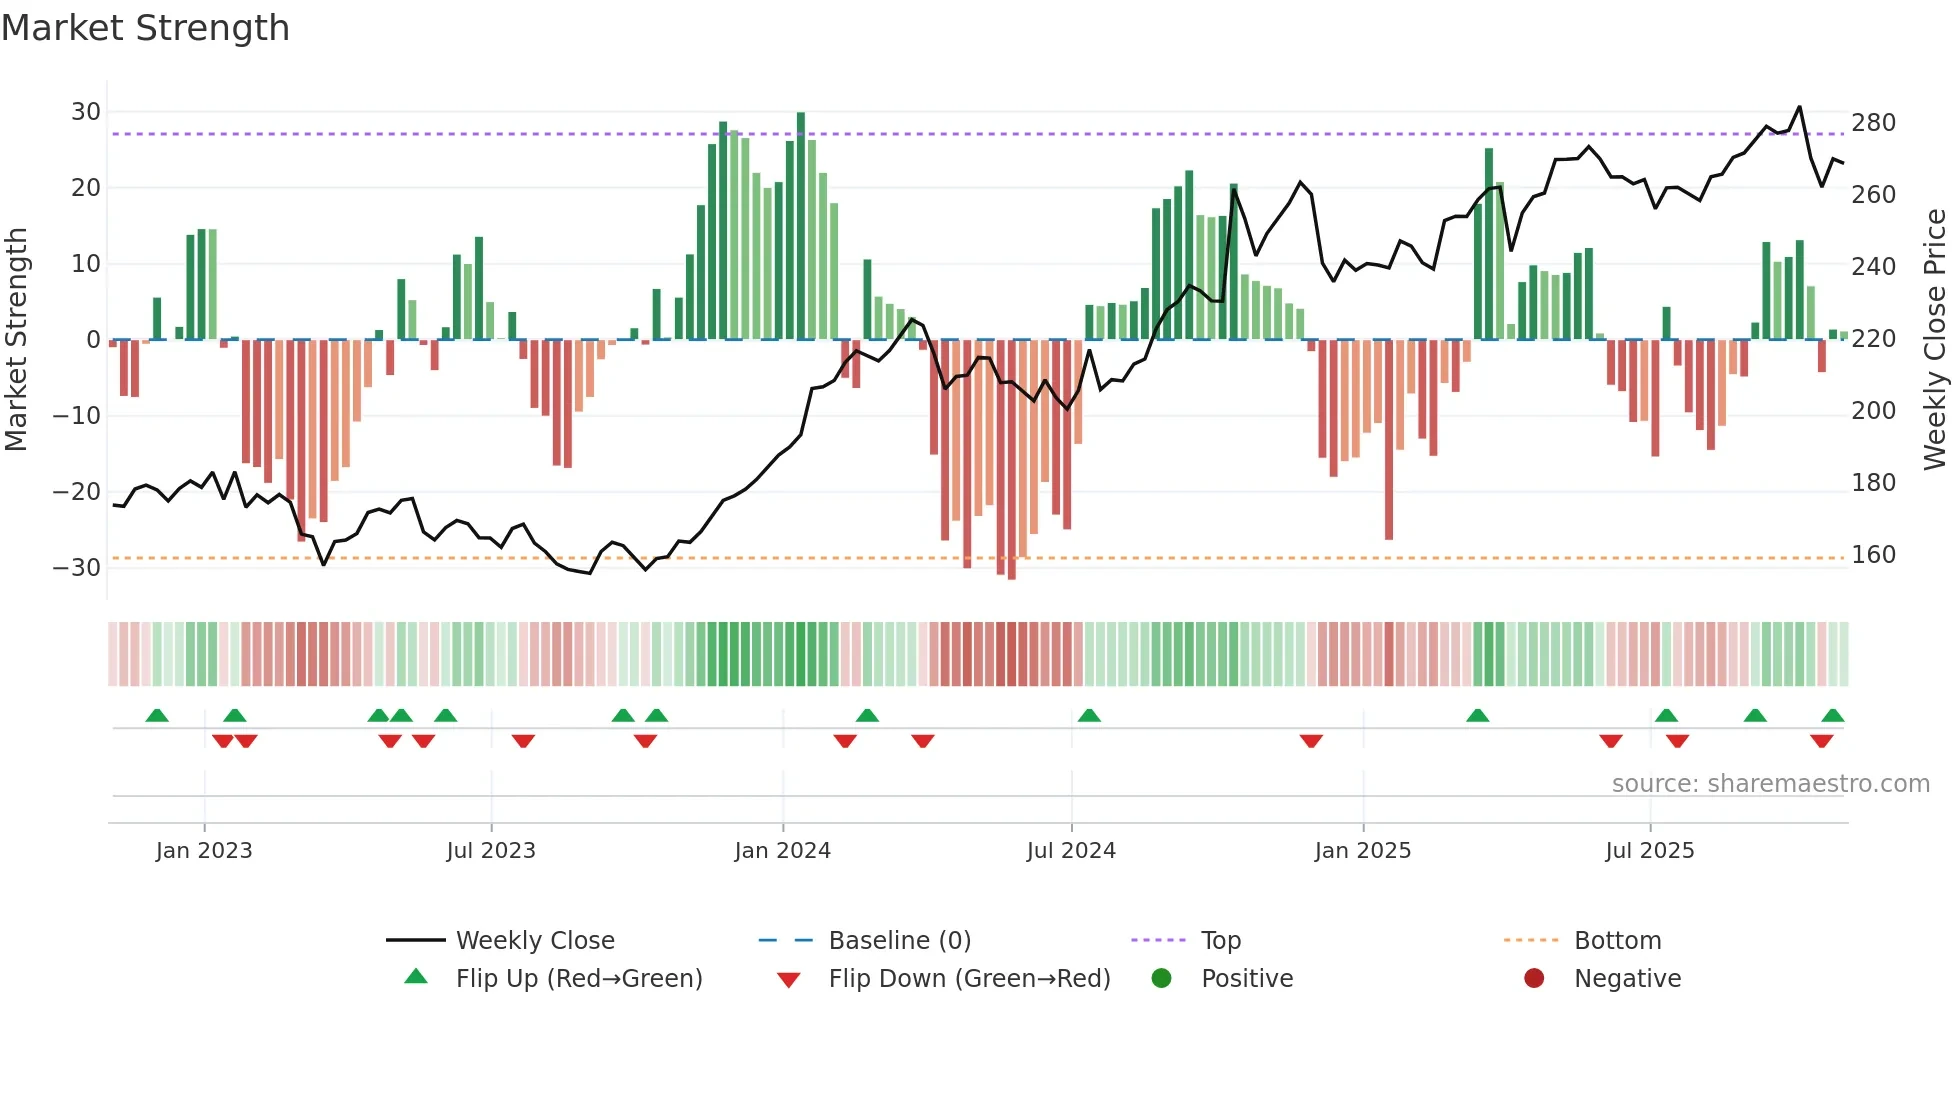Toggle the Bottom legend entry

[x=1582, y=940]
